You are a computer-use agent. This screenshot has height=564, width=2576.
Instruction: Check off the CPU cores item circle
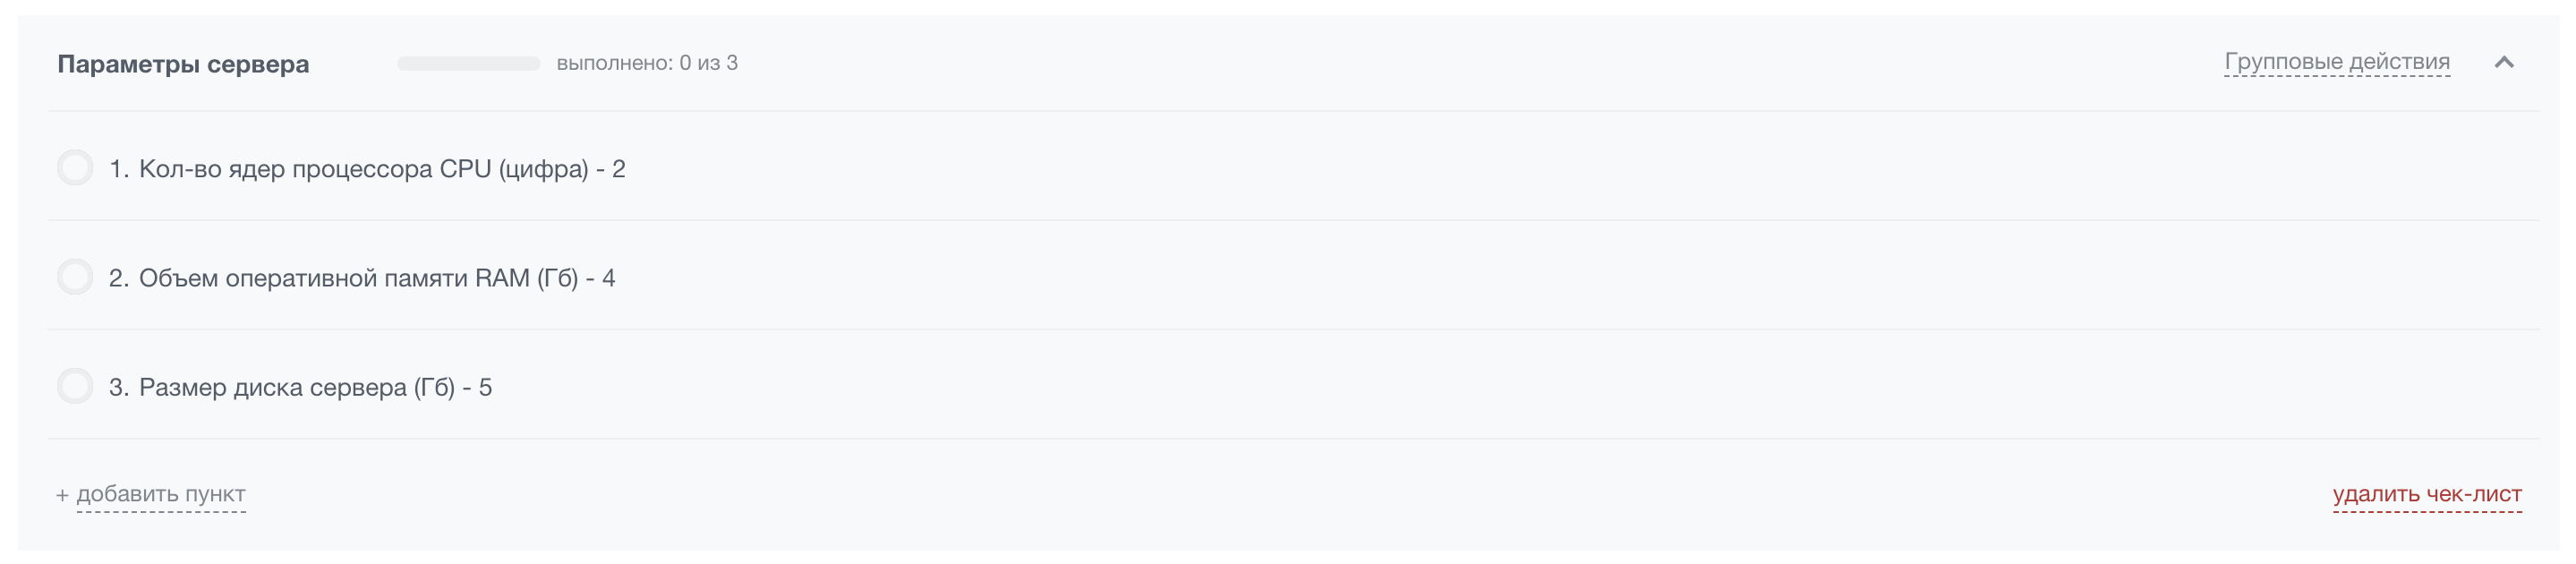coord(75,168)
